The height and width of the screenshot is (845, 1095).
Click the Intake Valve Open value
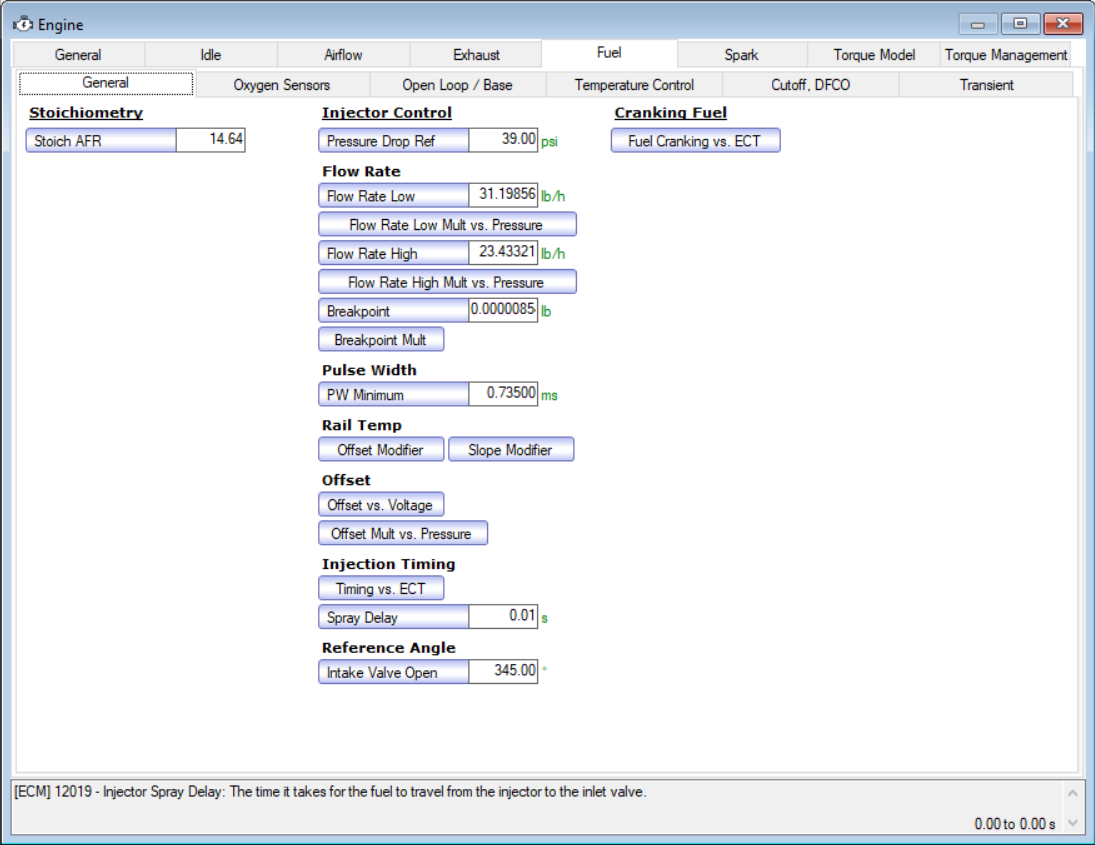(503, 672)
